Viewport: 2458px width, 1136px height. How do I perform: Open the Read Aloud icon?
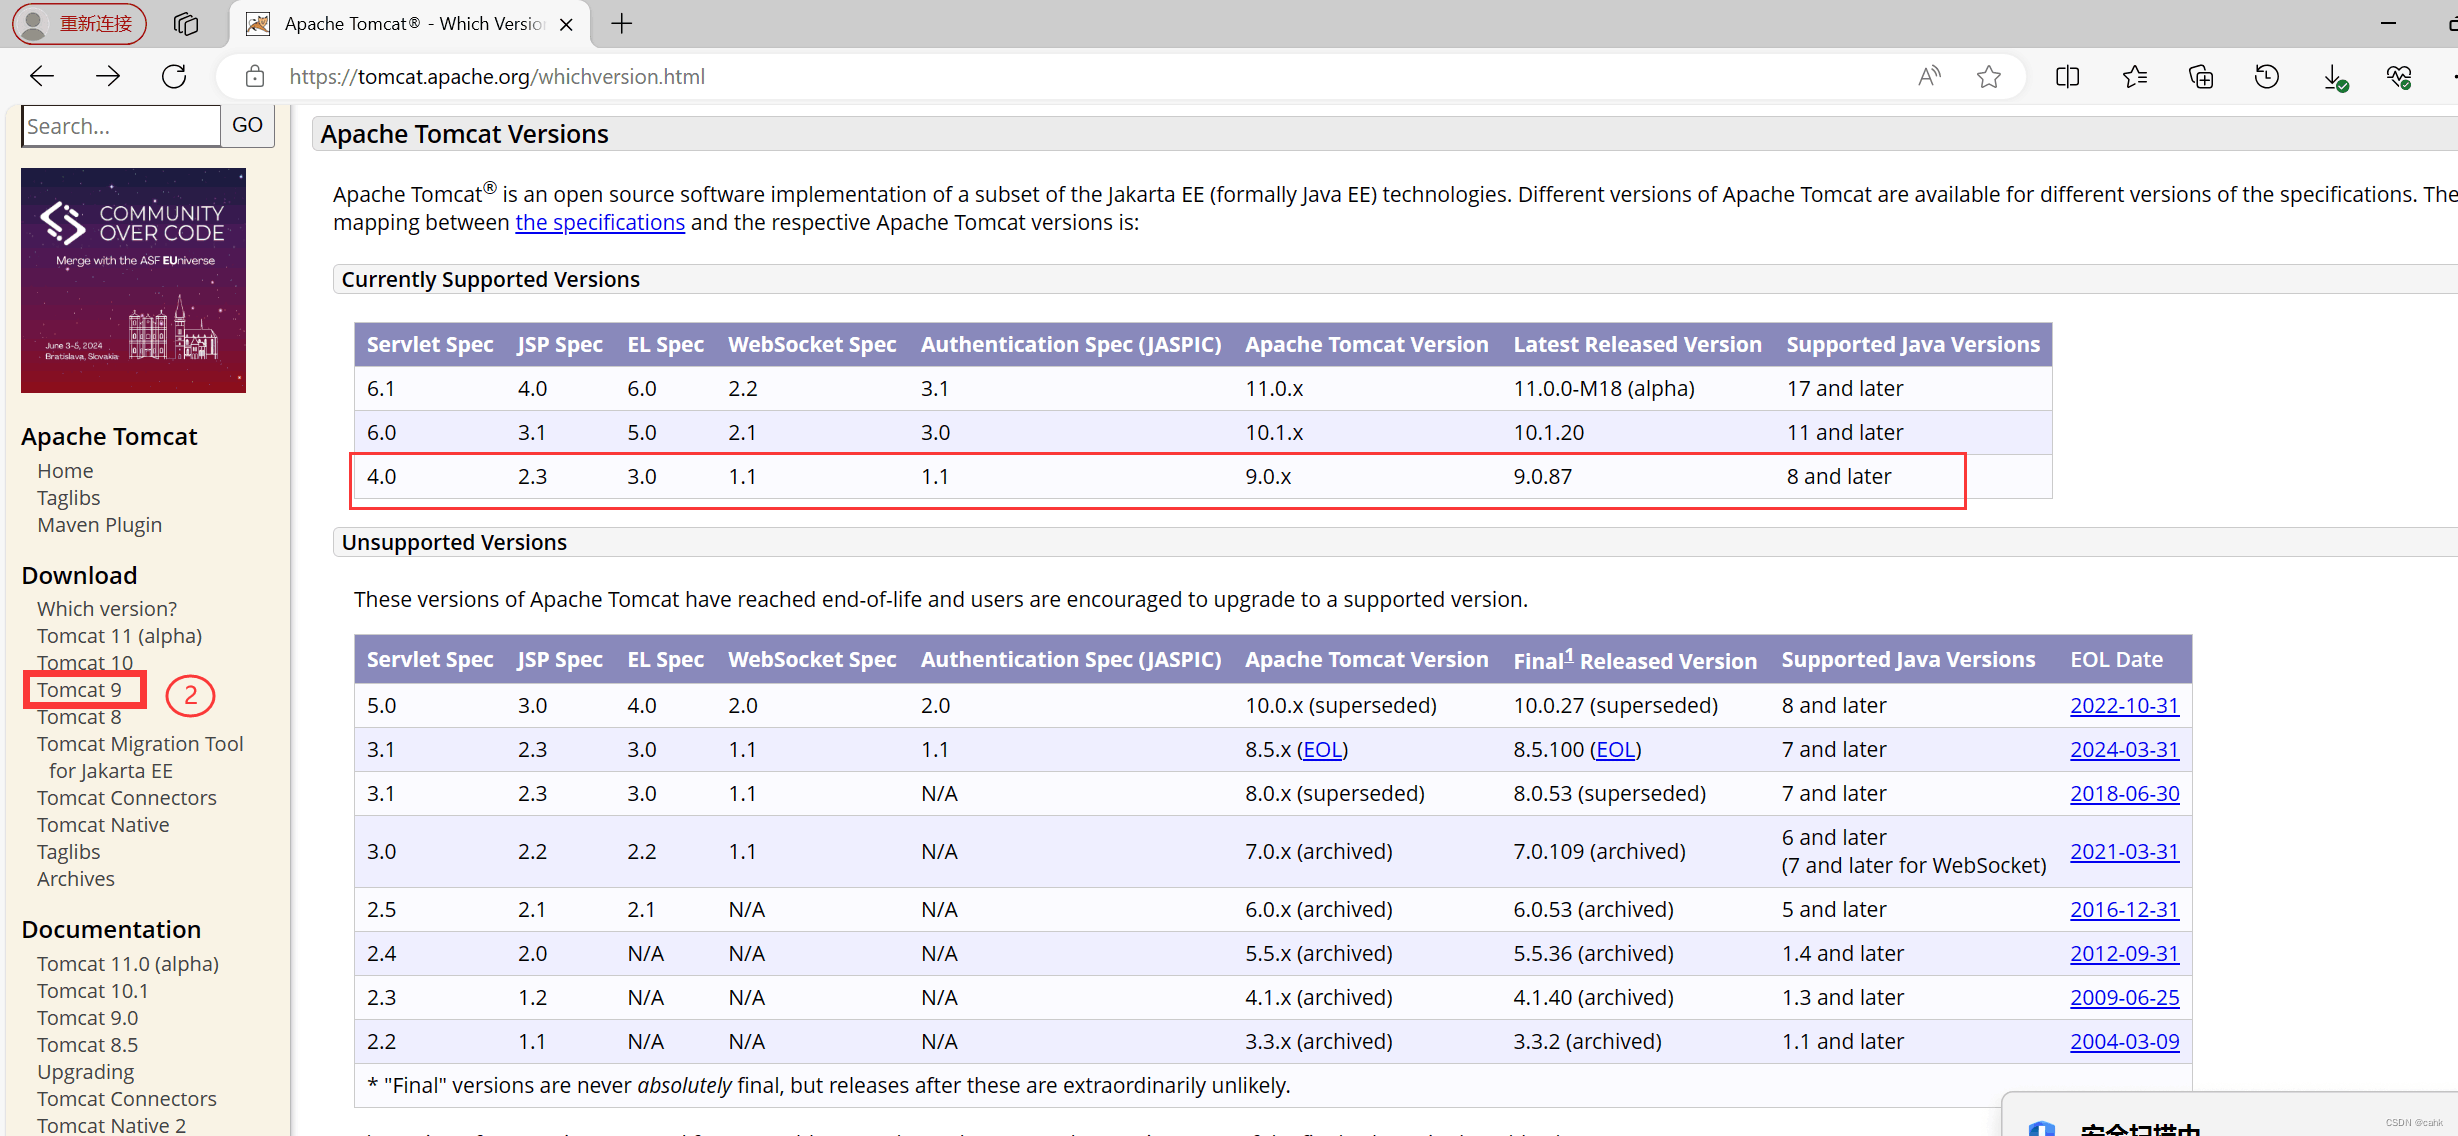(x=1929, y=76)
